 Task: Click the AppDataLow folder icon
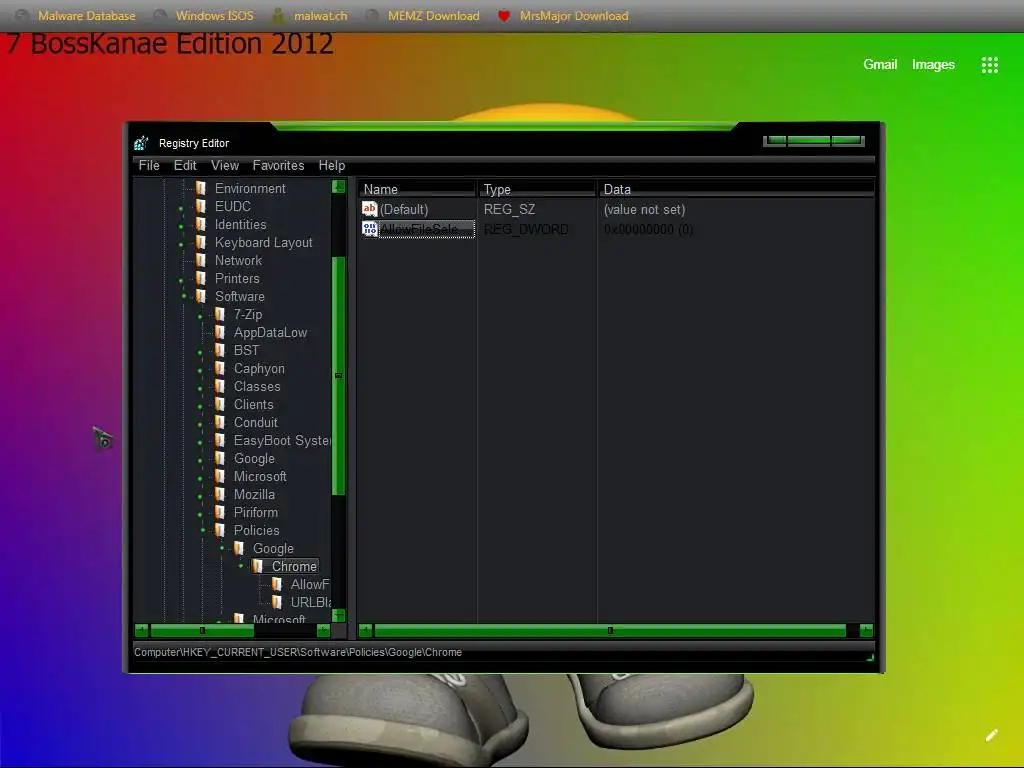click(x=220, y=332)
